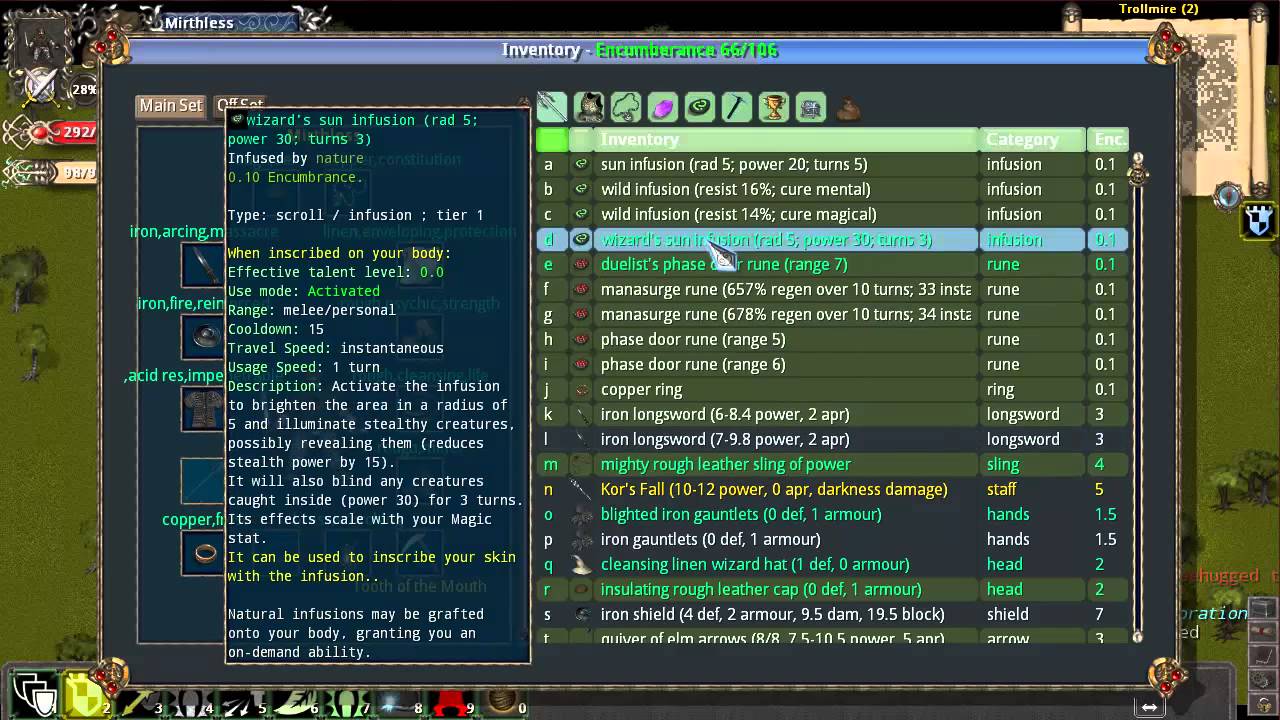Sort list by Inventory column header
Image resolution: width=1280 pixels, height=720 pixels.
[787, 139]
